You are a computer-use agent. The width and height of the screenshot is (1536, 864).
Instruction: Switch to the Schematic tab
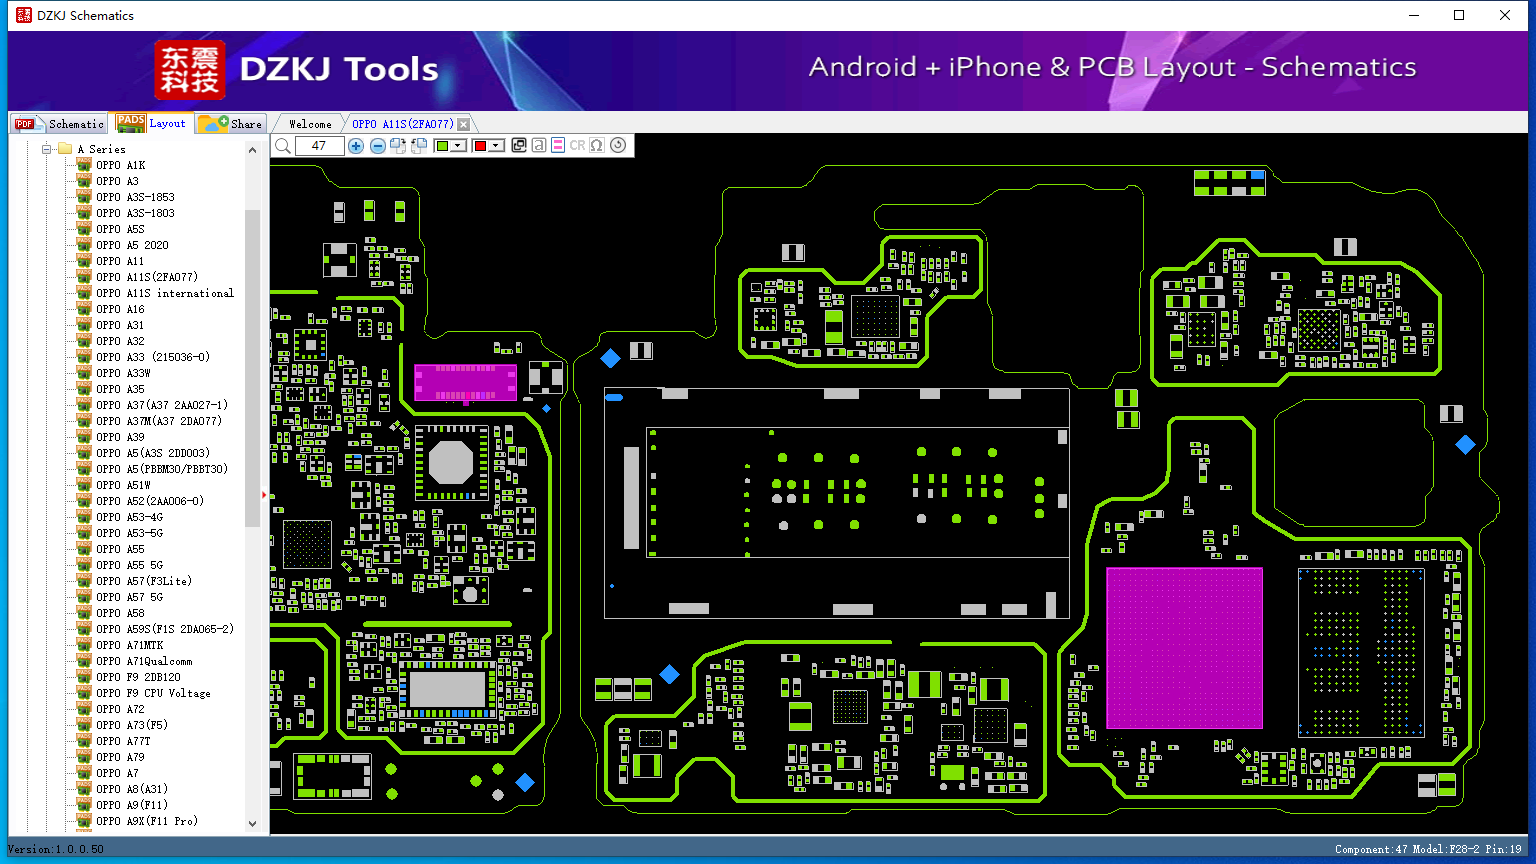tap(59, 123)
